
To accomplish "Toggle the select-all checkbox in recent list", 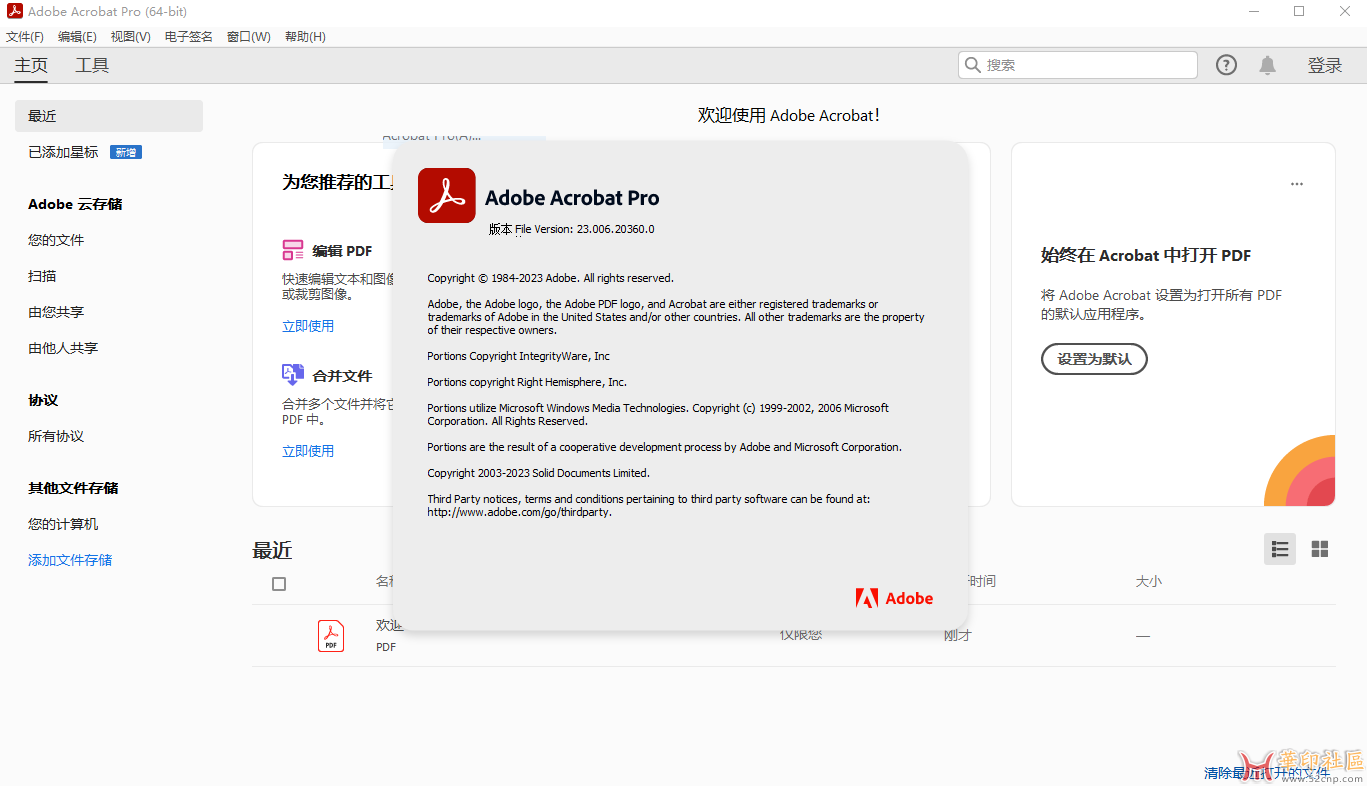I will pos(279,584).
